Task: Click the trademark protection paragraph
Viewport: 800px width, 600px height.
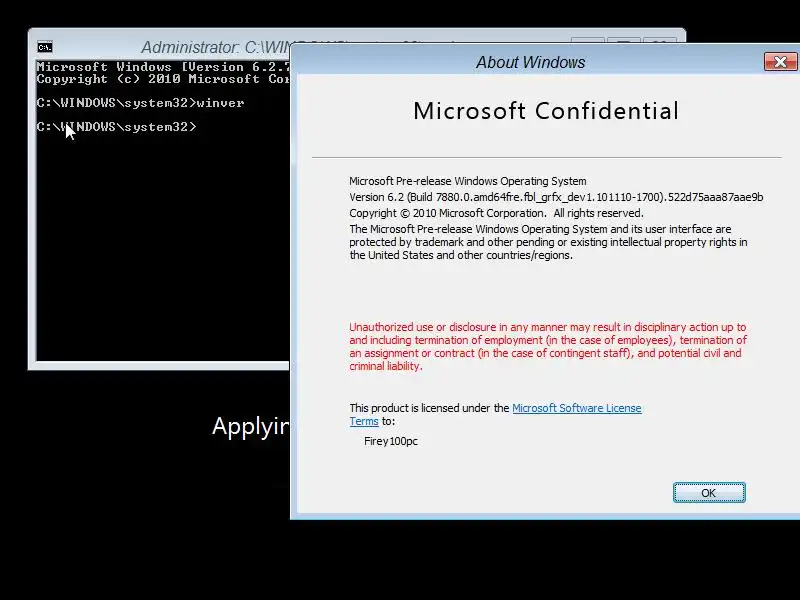Action: coord(548,242)
